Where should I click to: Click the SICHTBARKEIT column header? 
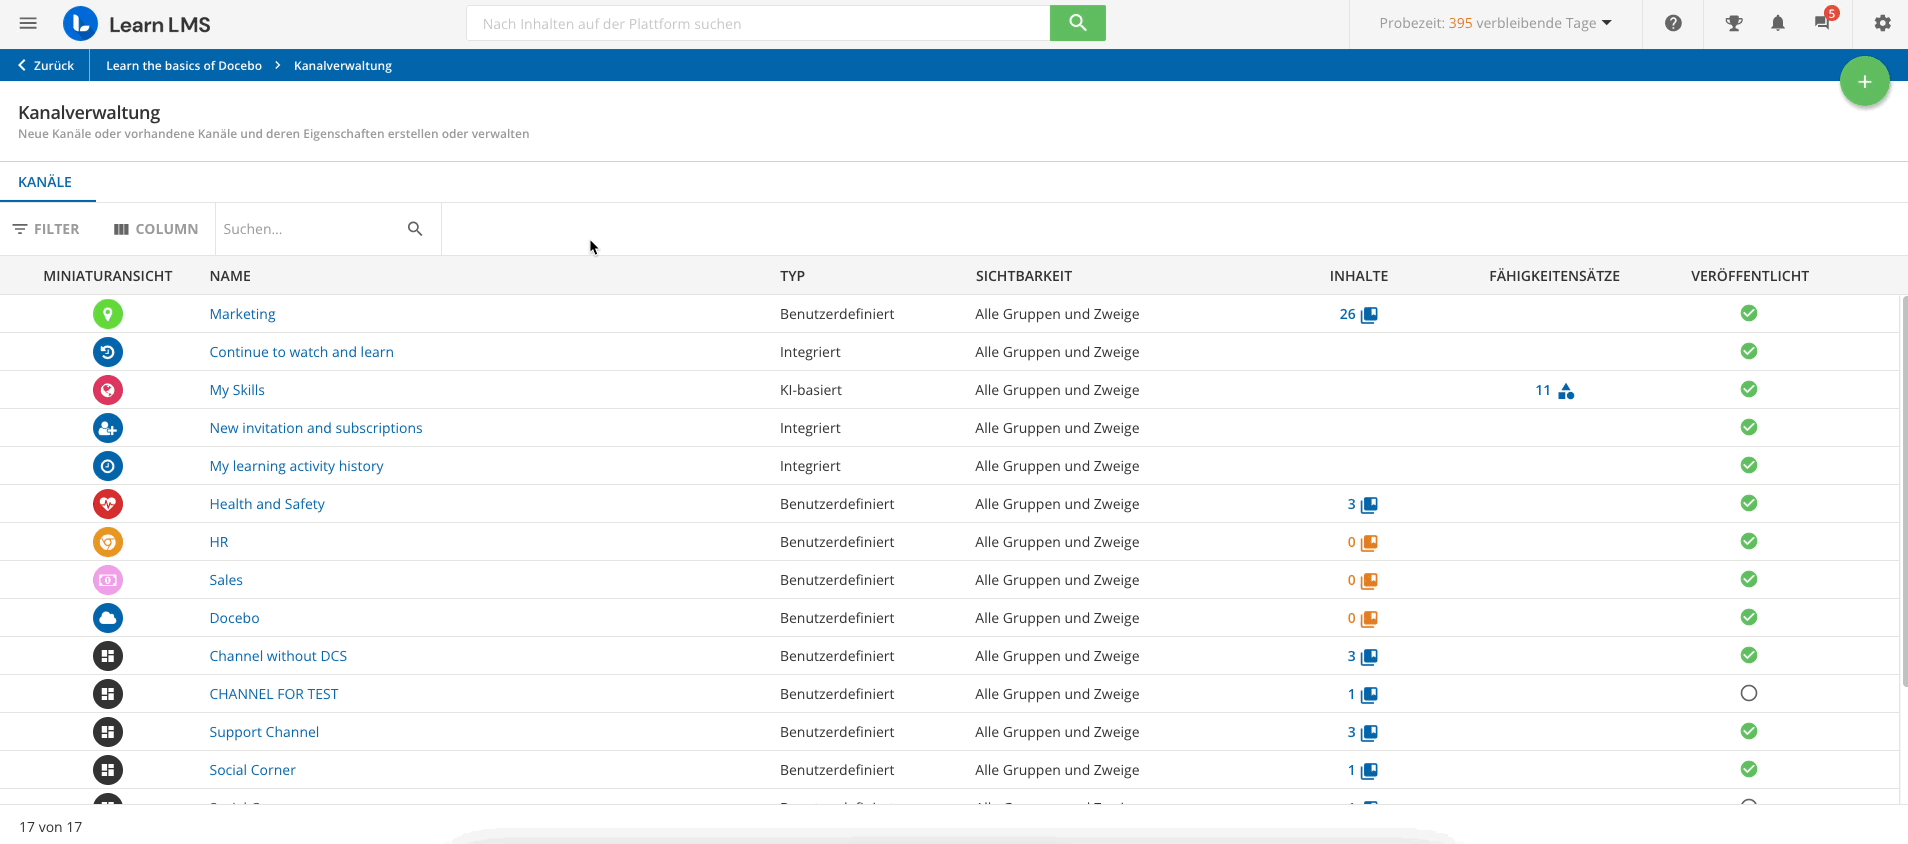coord(1023,276)
